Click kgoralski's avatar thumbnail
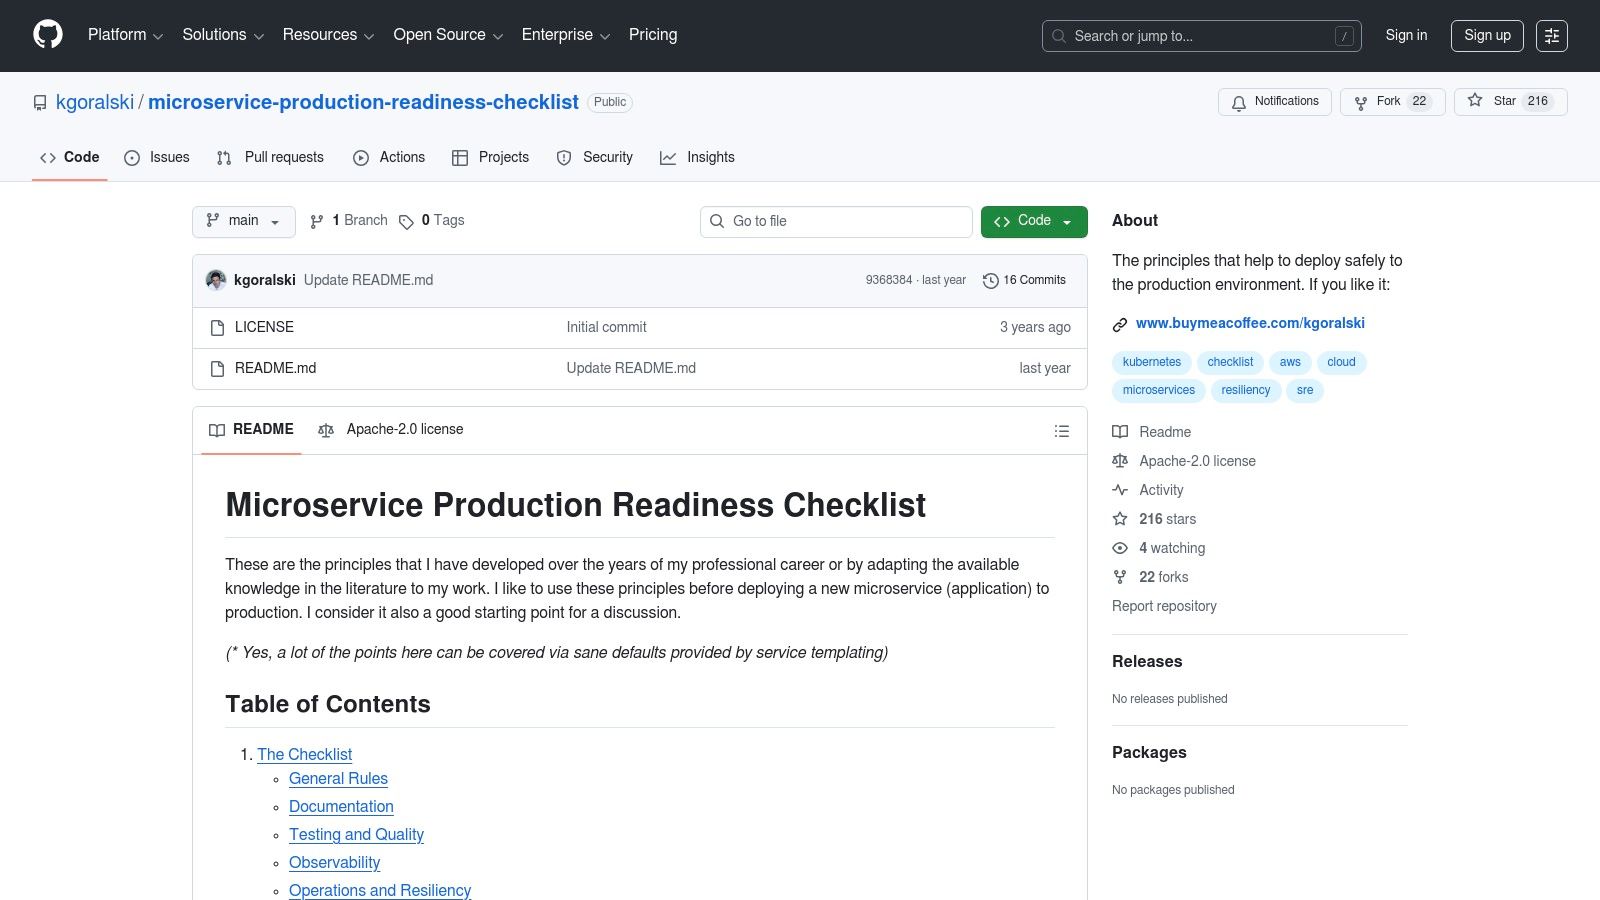The height and width of the screenshot is (900, 1600). [216, 280]
